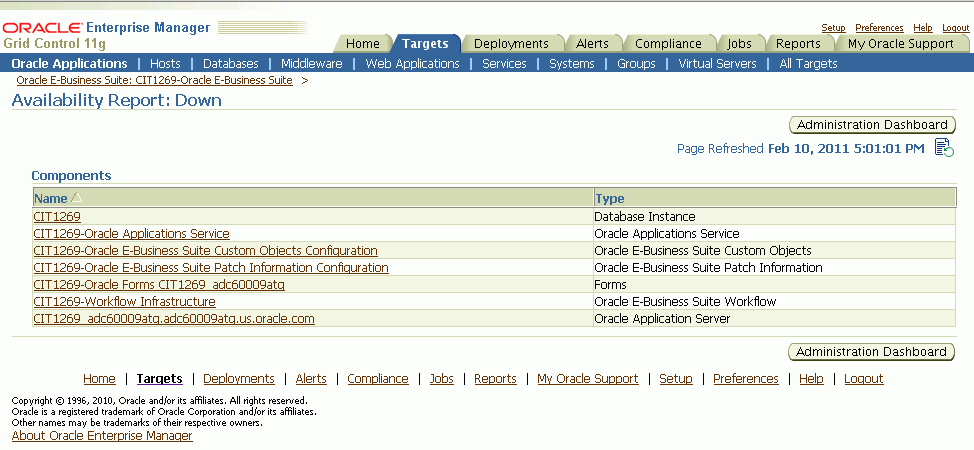Switch to the Deployments tab
The height and width of the screenshot is (450, 974).
pos(511,44)
